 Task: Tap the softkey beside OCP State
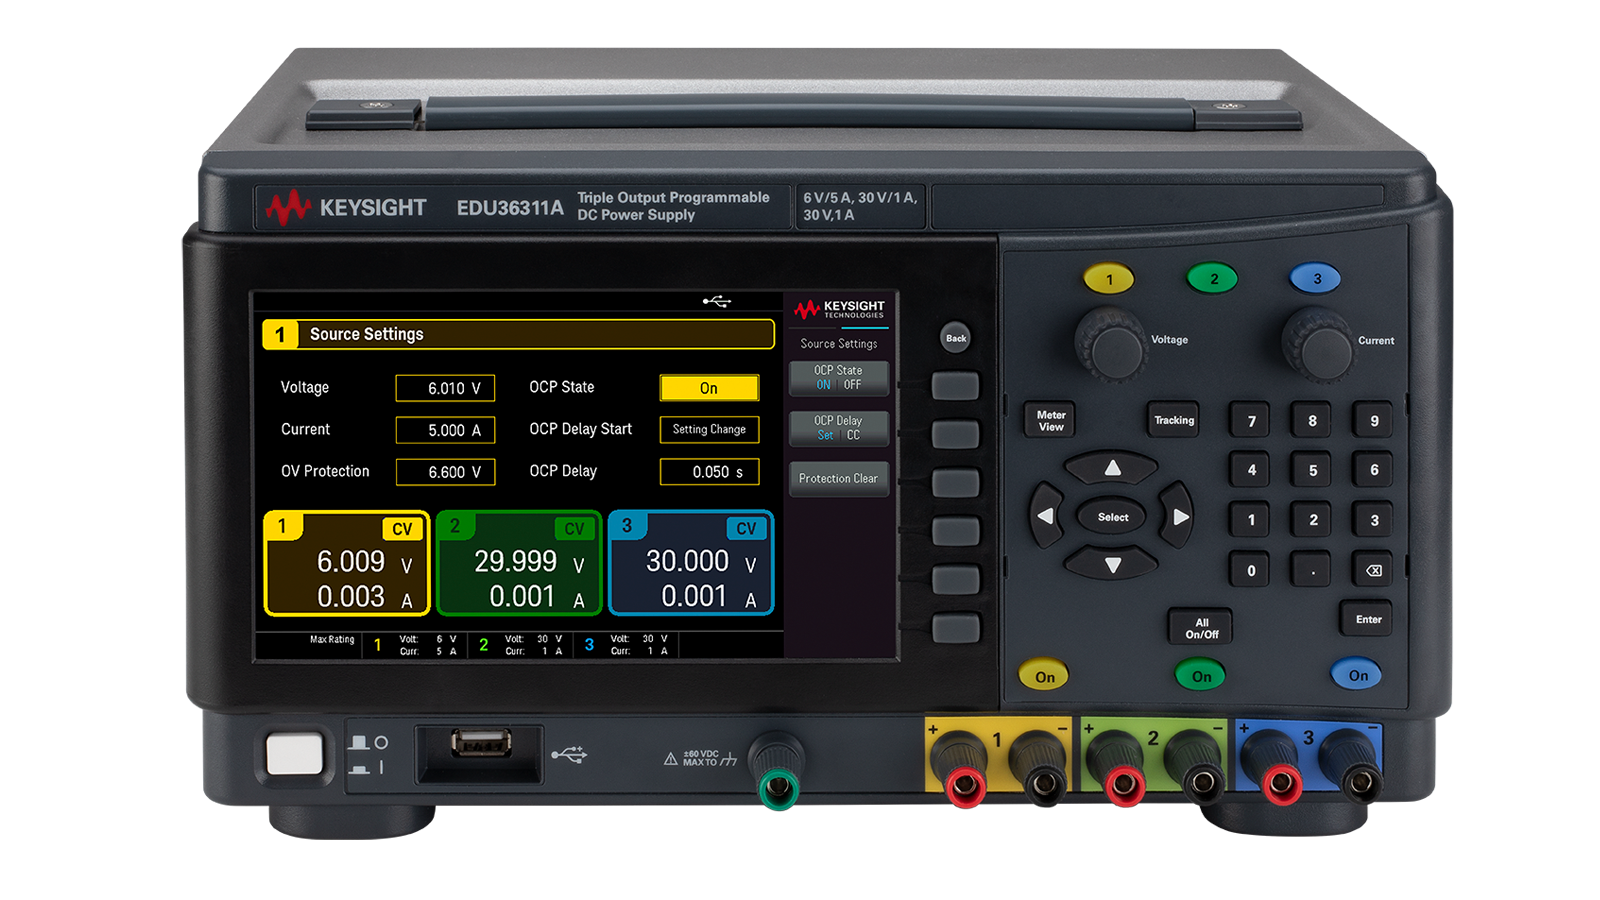[955, 386]
